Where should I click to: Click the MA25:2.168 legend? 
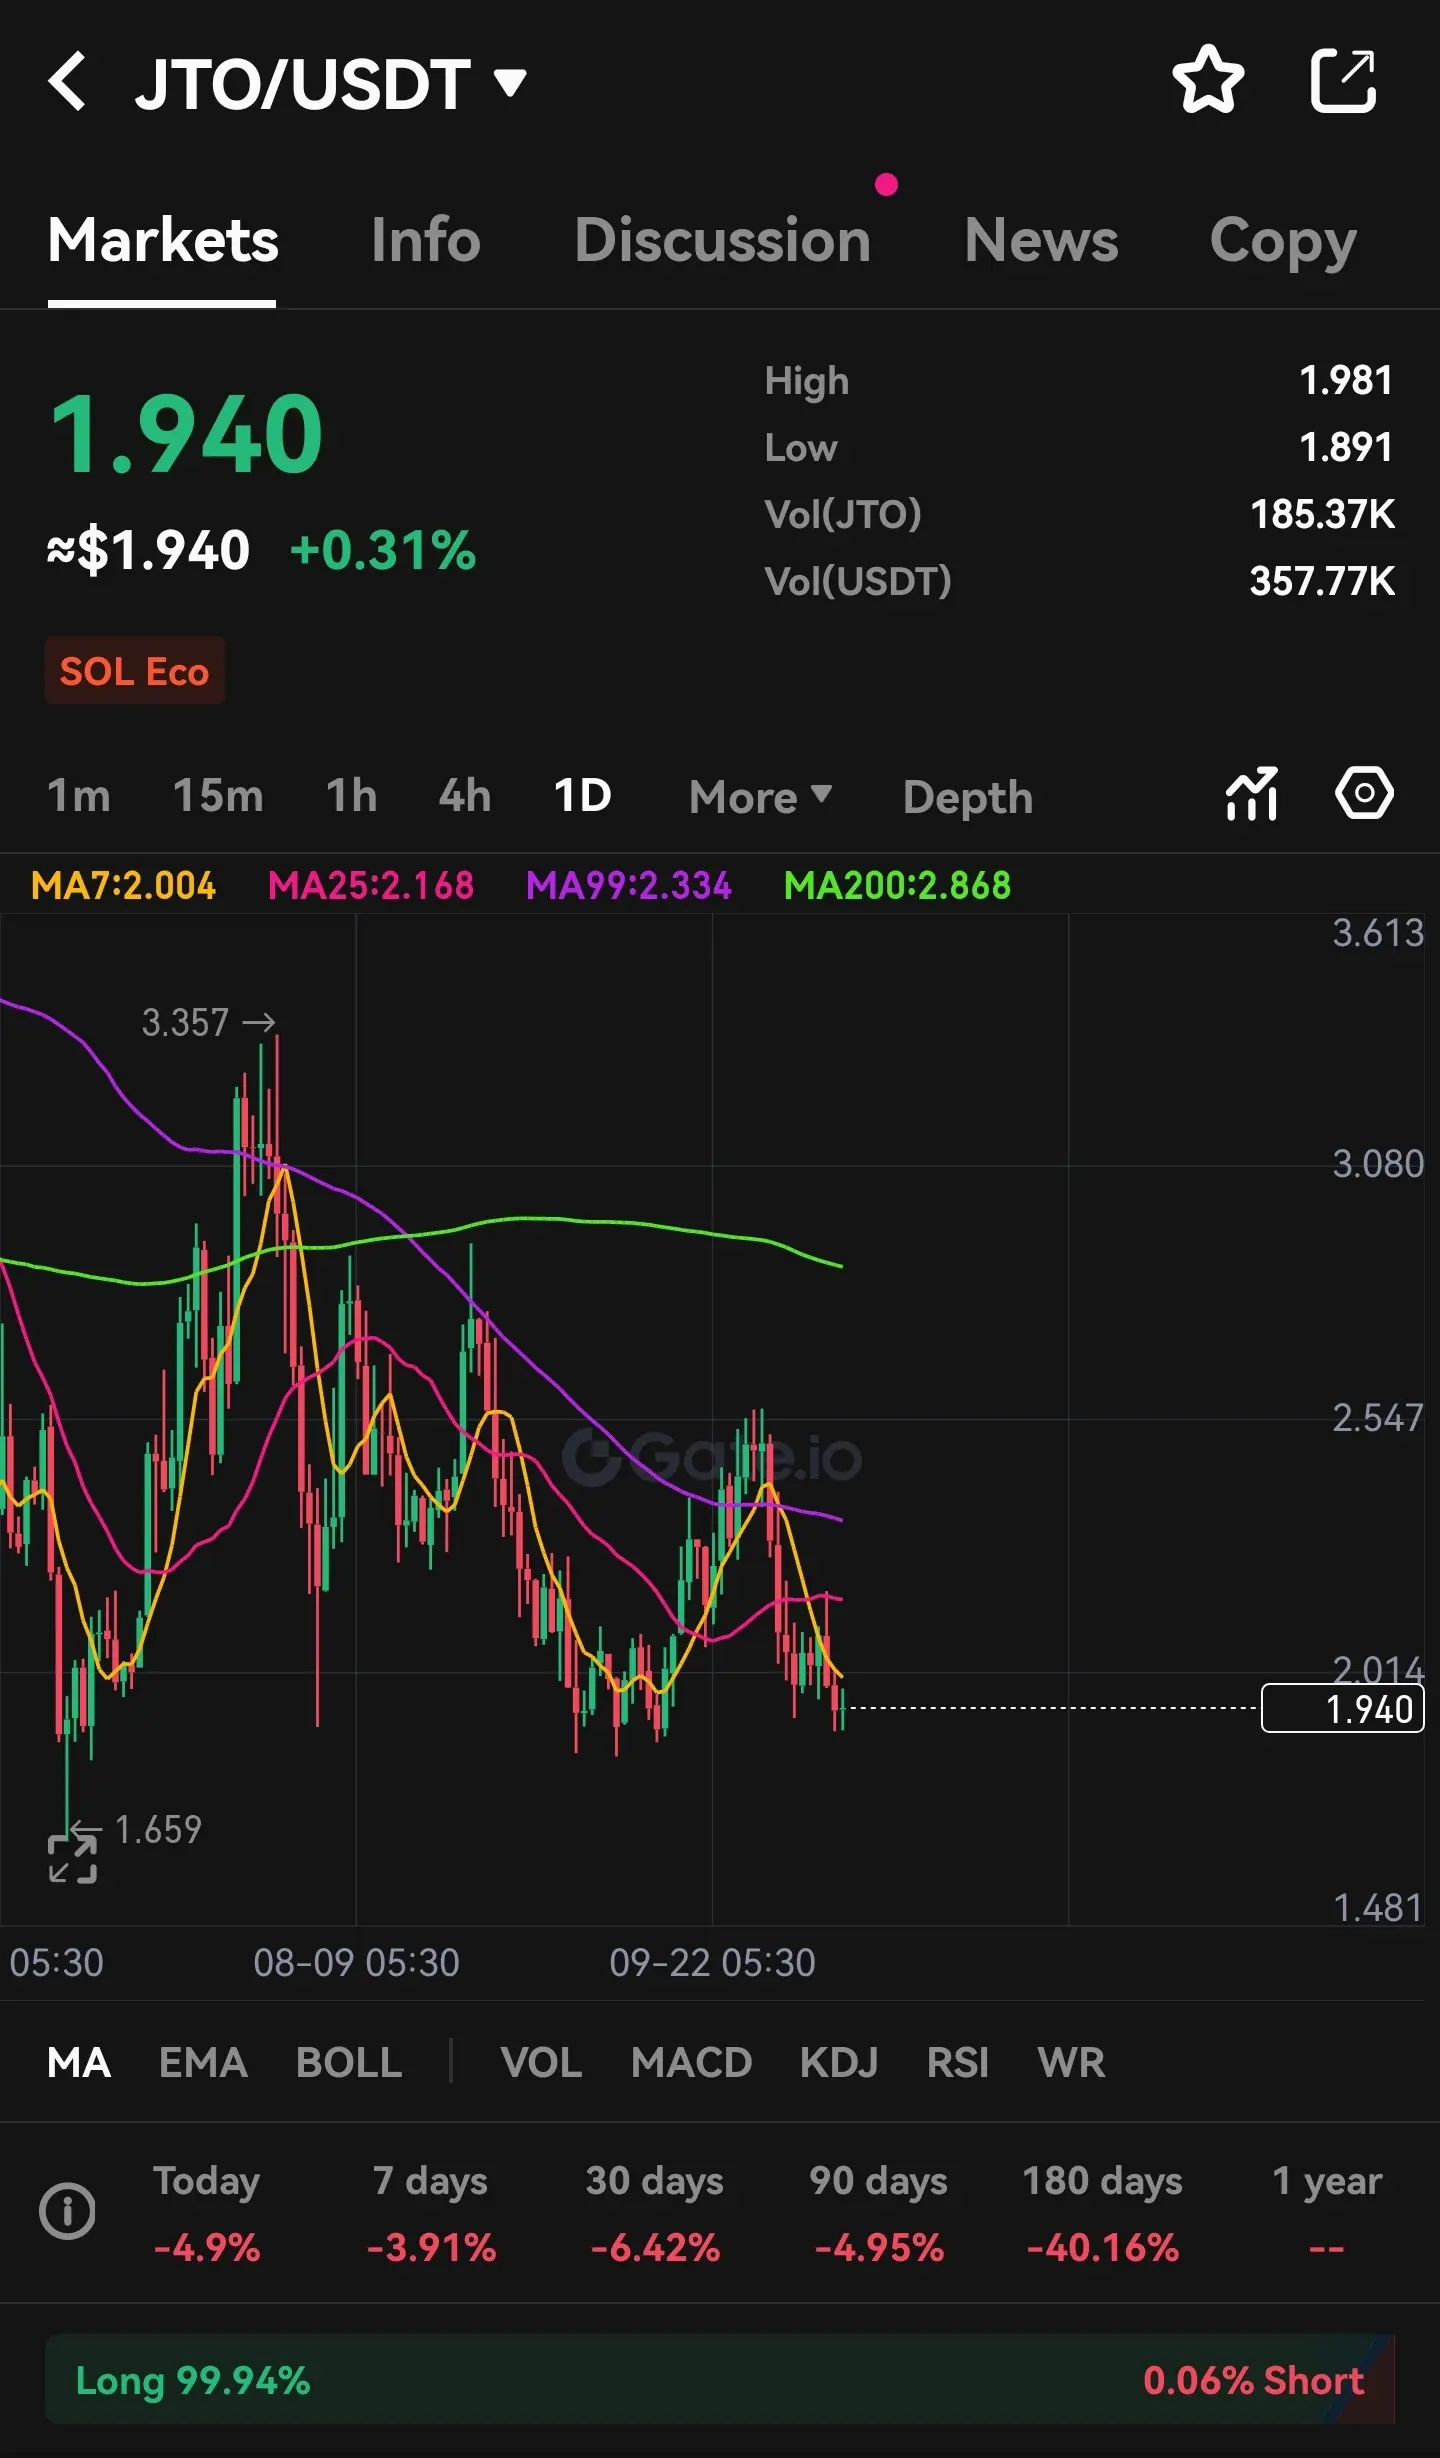pos(371,885)
